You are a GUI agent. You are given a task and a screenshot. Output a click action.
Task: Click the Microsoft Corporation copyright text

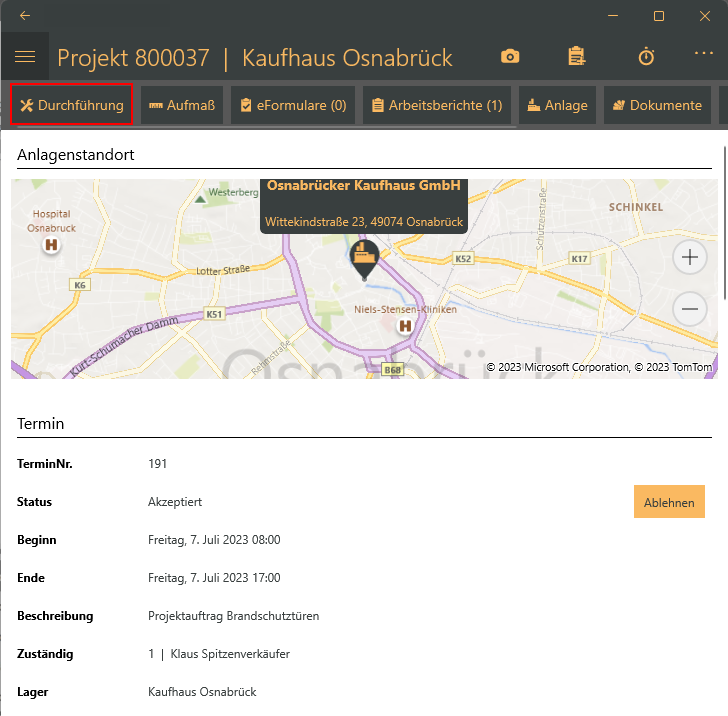pos(558,367)
